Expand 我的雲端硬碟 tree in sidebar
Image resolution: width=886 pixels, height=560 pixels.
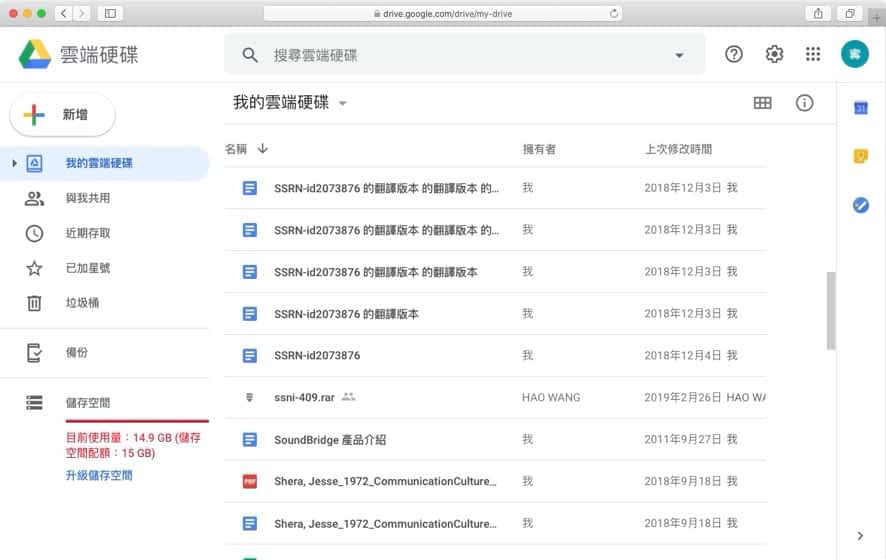point(14,163)
